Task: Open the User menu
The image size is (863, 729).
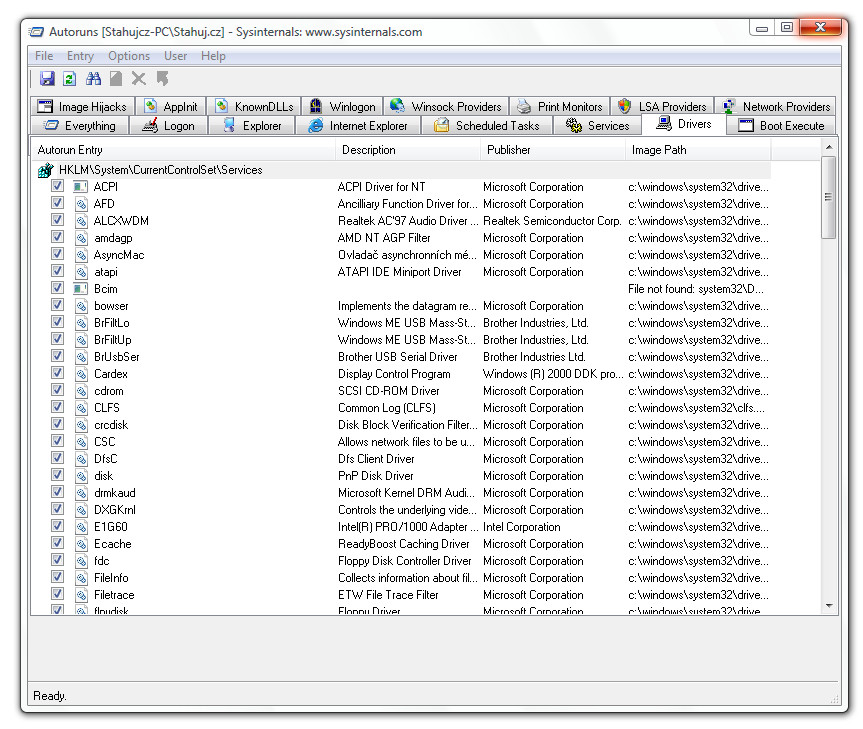Action: [176, 56]
